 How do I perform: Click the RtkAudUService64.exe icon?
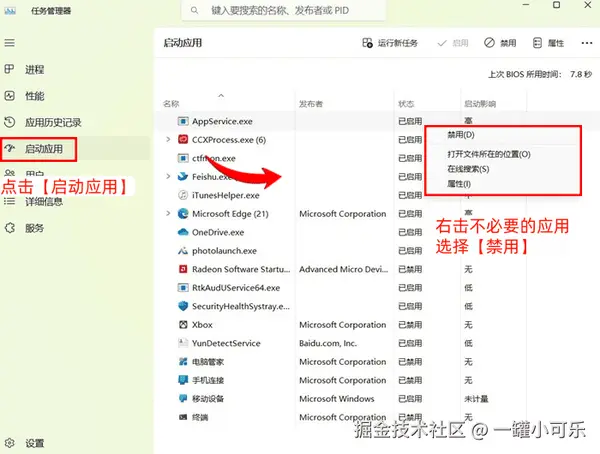tap(183, 287)
